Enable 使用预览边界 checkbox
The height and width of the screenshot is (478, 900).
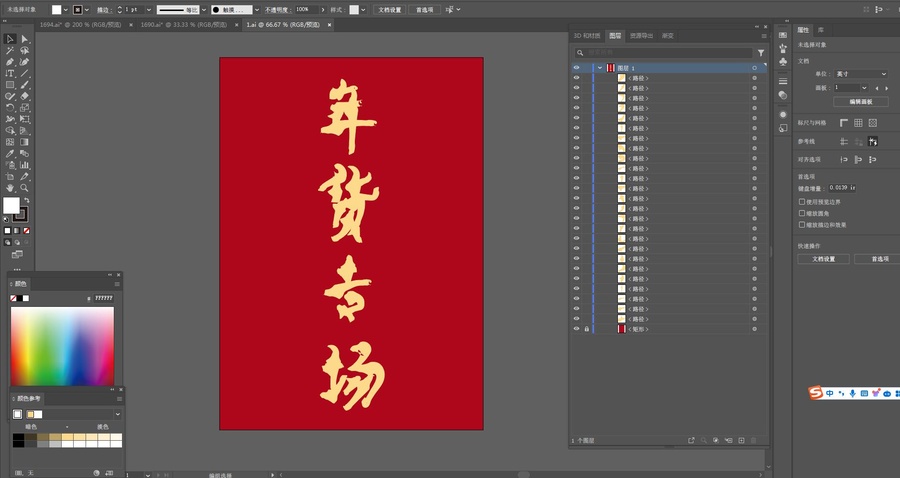[802, 202]
